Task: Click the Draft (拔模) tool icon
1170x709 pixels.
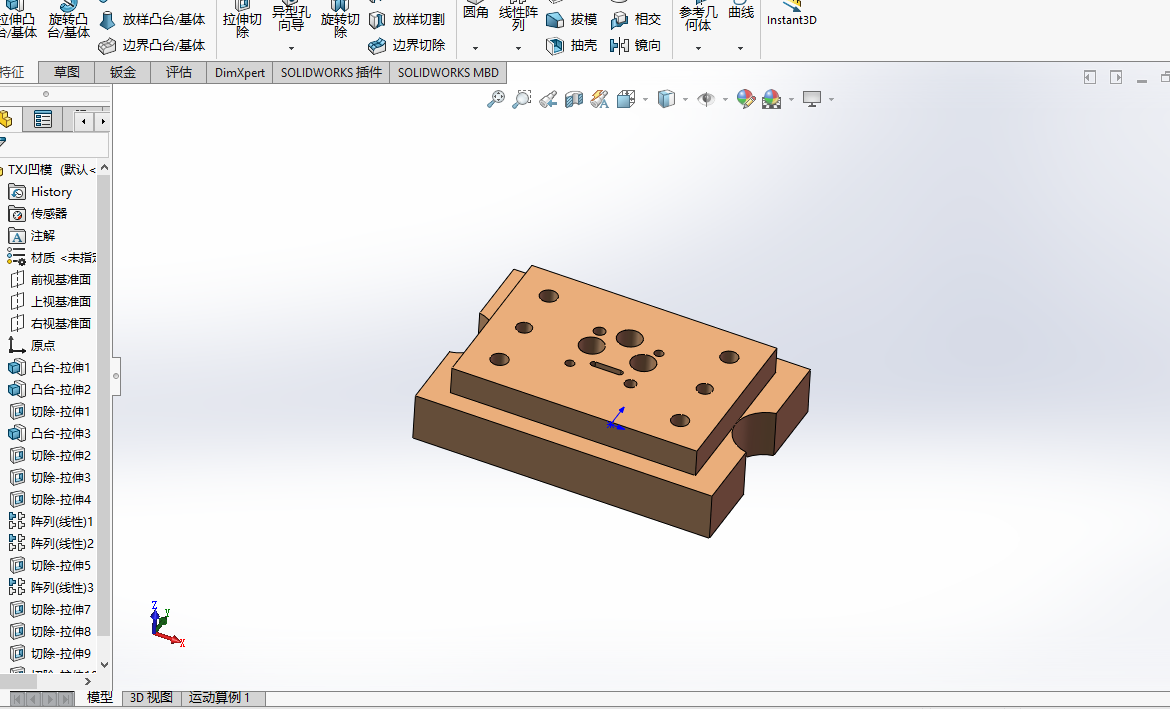Action: 556,19
